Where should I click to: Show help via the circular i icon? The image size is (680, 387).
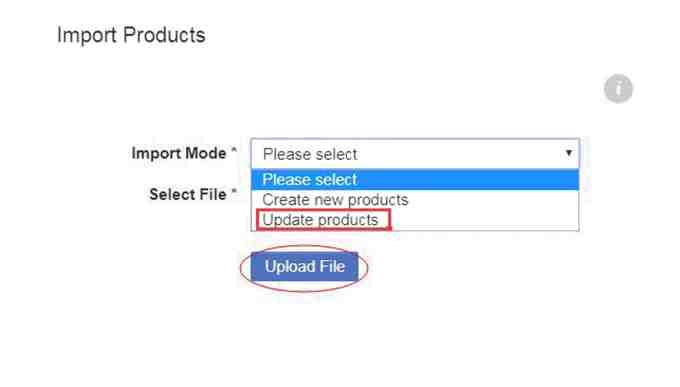[618, 89]
